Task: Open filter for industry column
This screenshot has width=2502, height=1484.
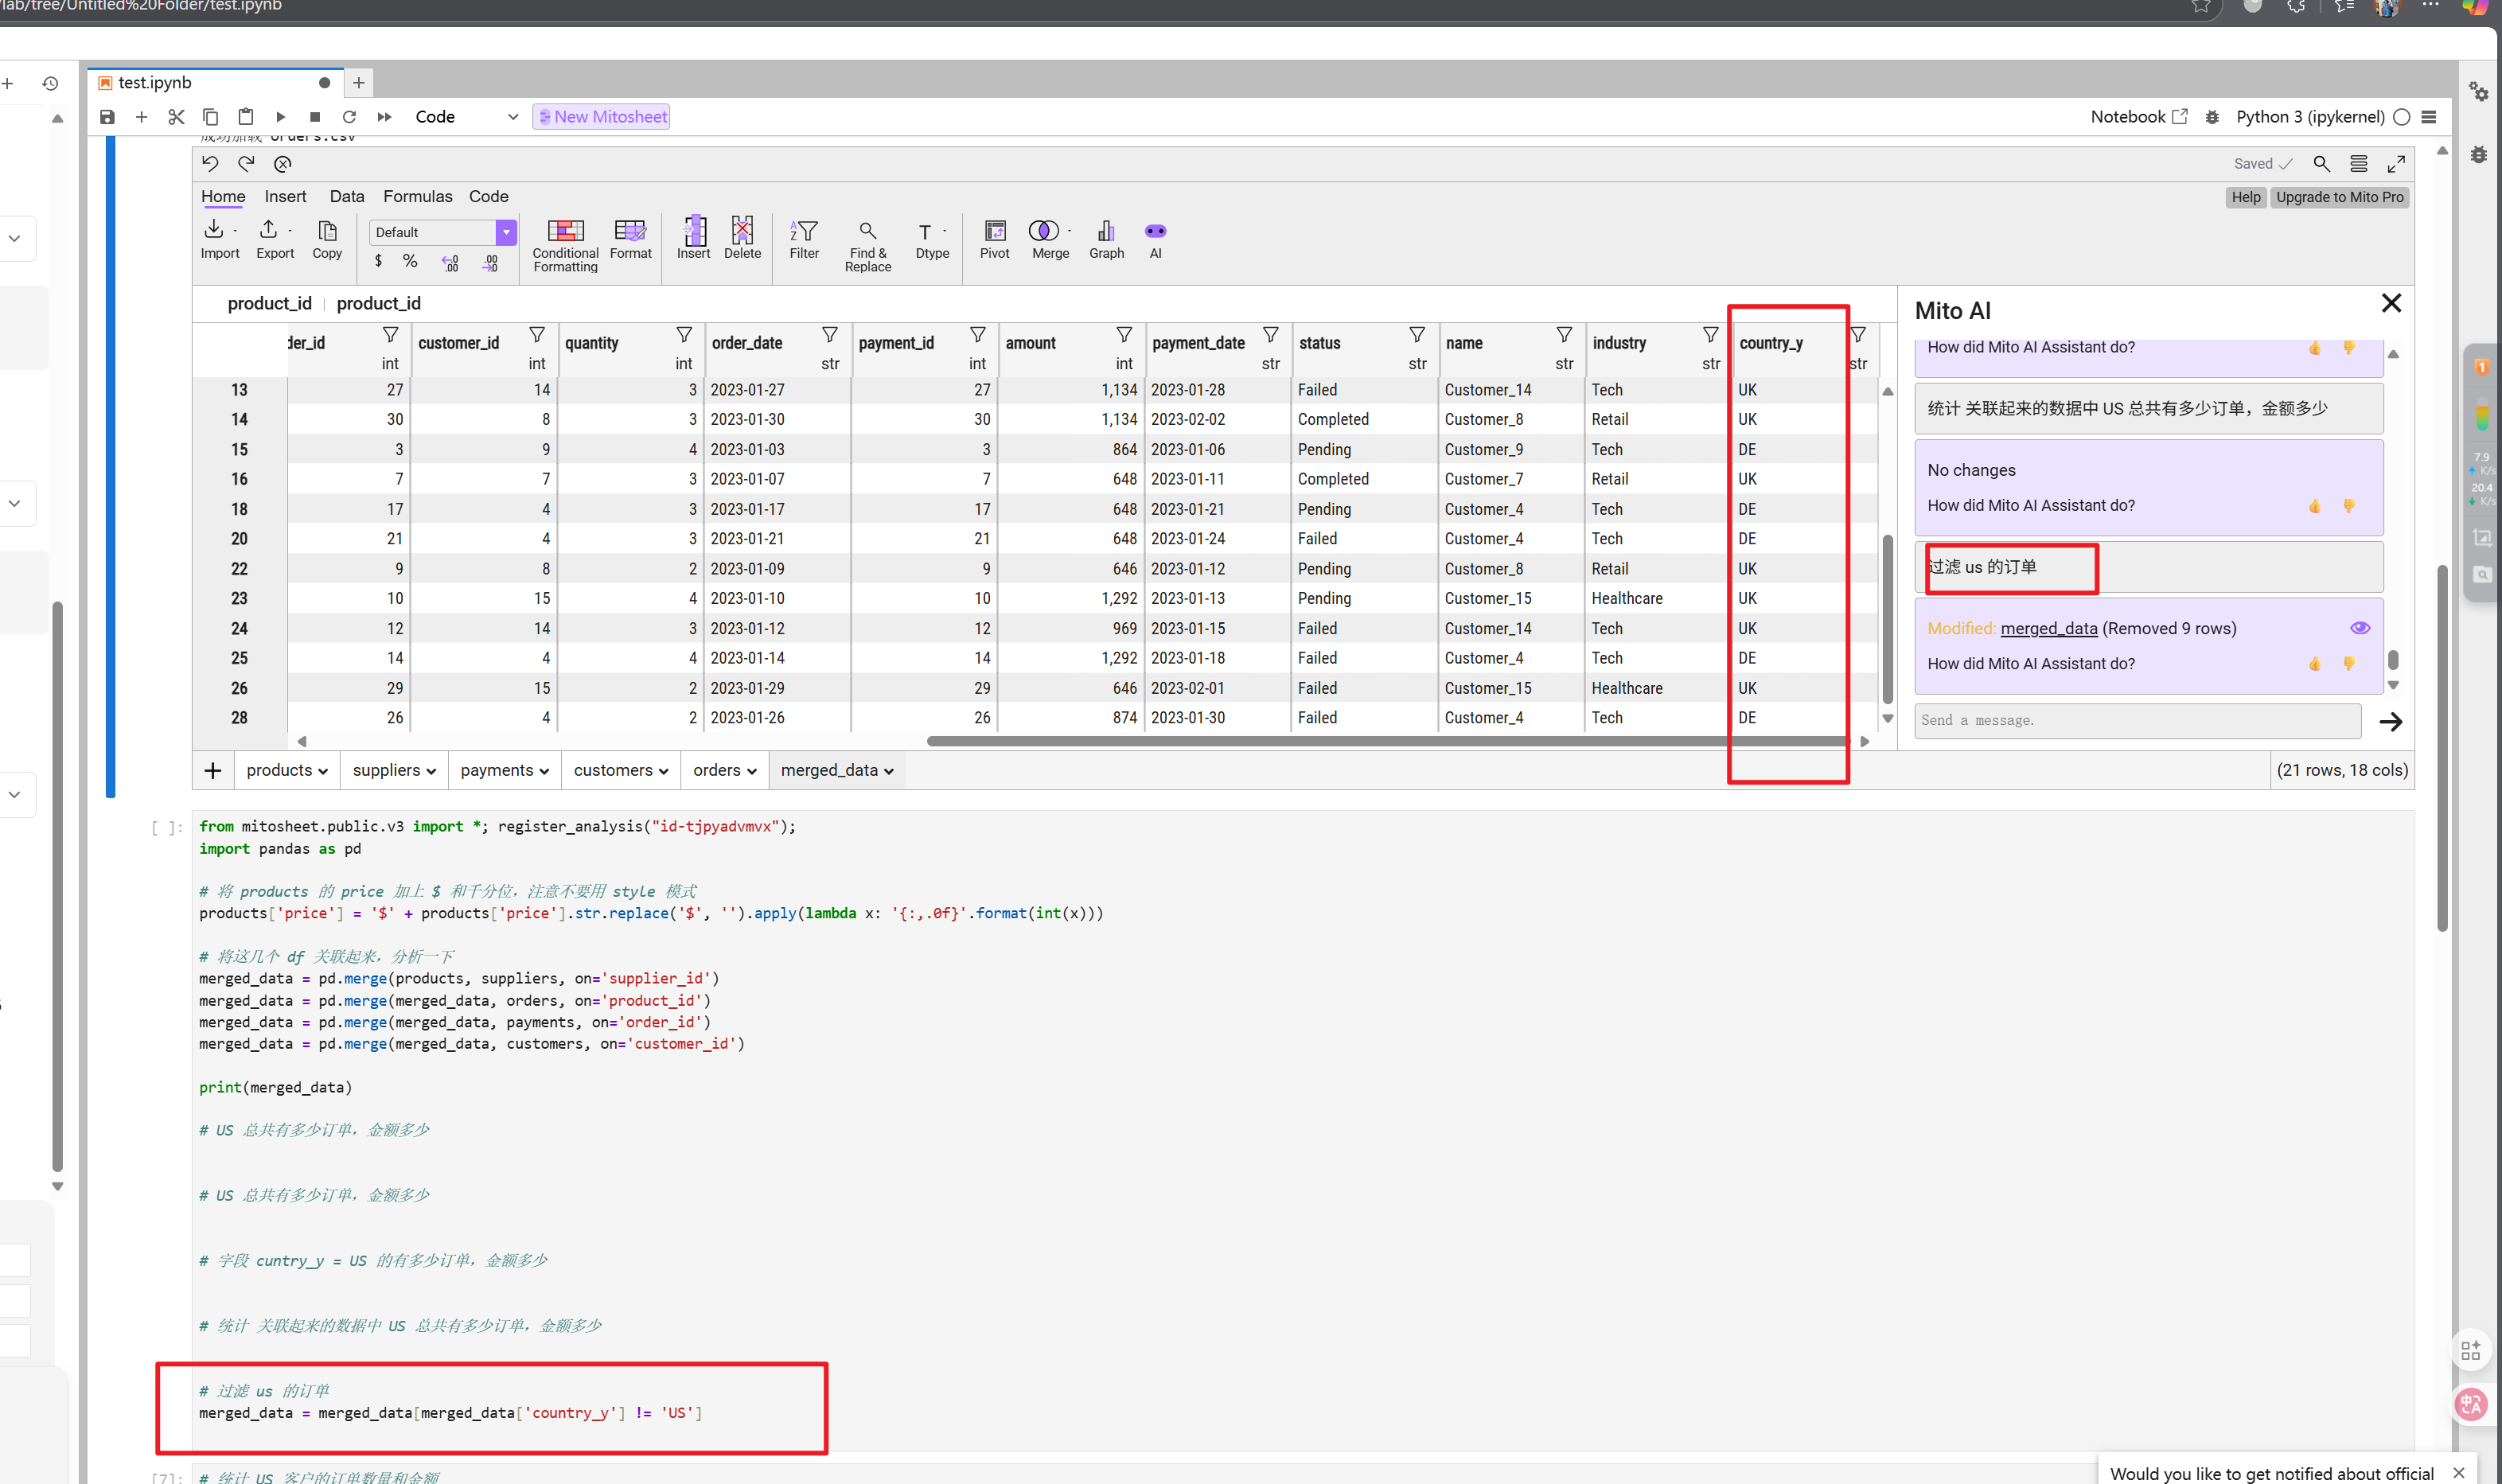Action: tap(1711, 334)
